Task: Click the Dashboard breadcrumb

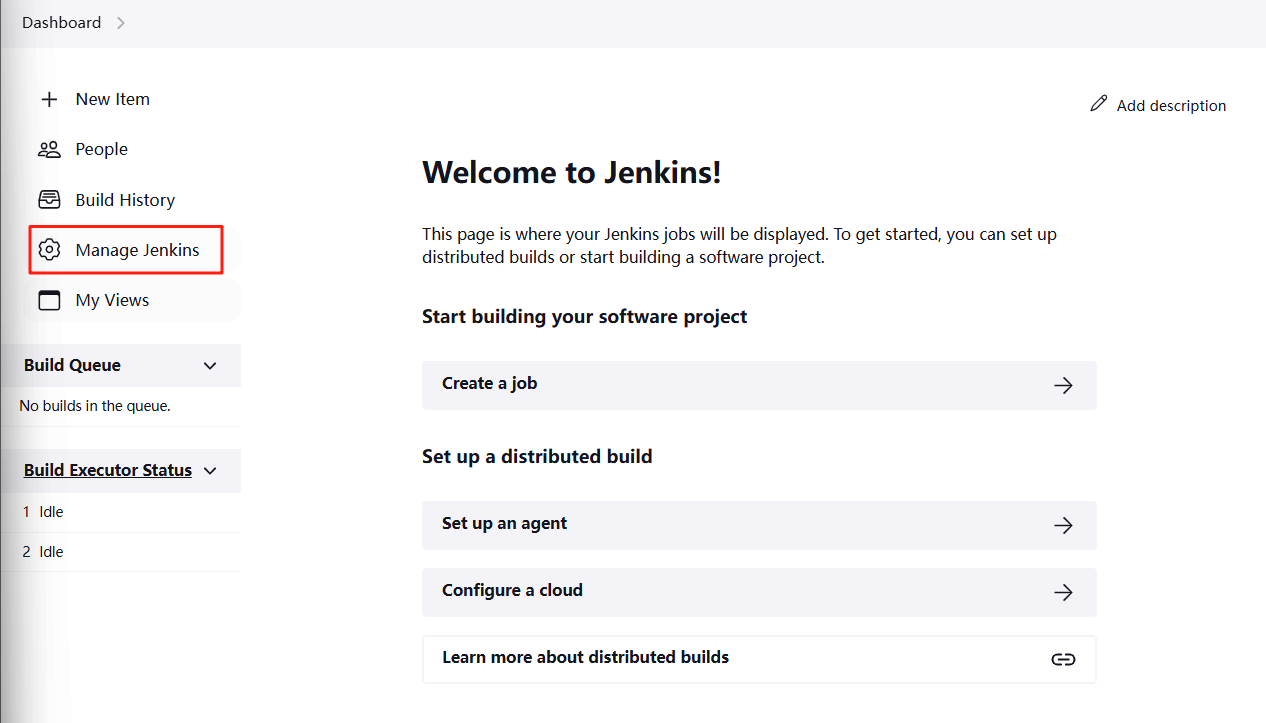Action: 62,23
